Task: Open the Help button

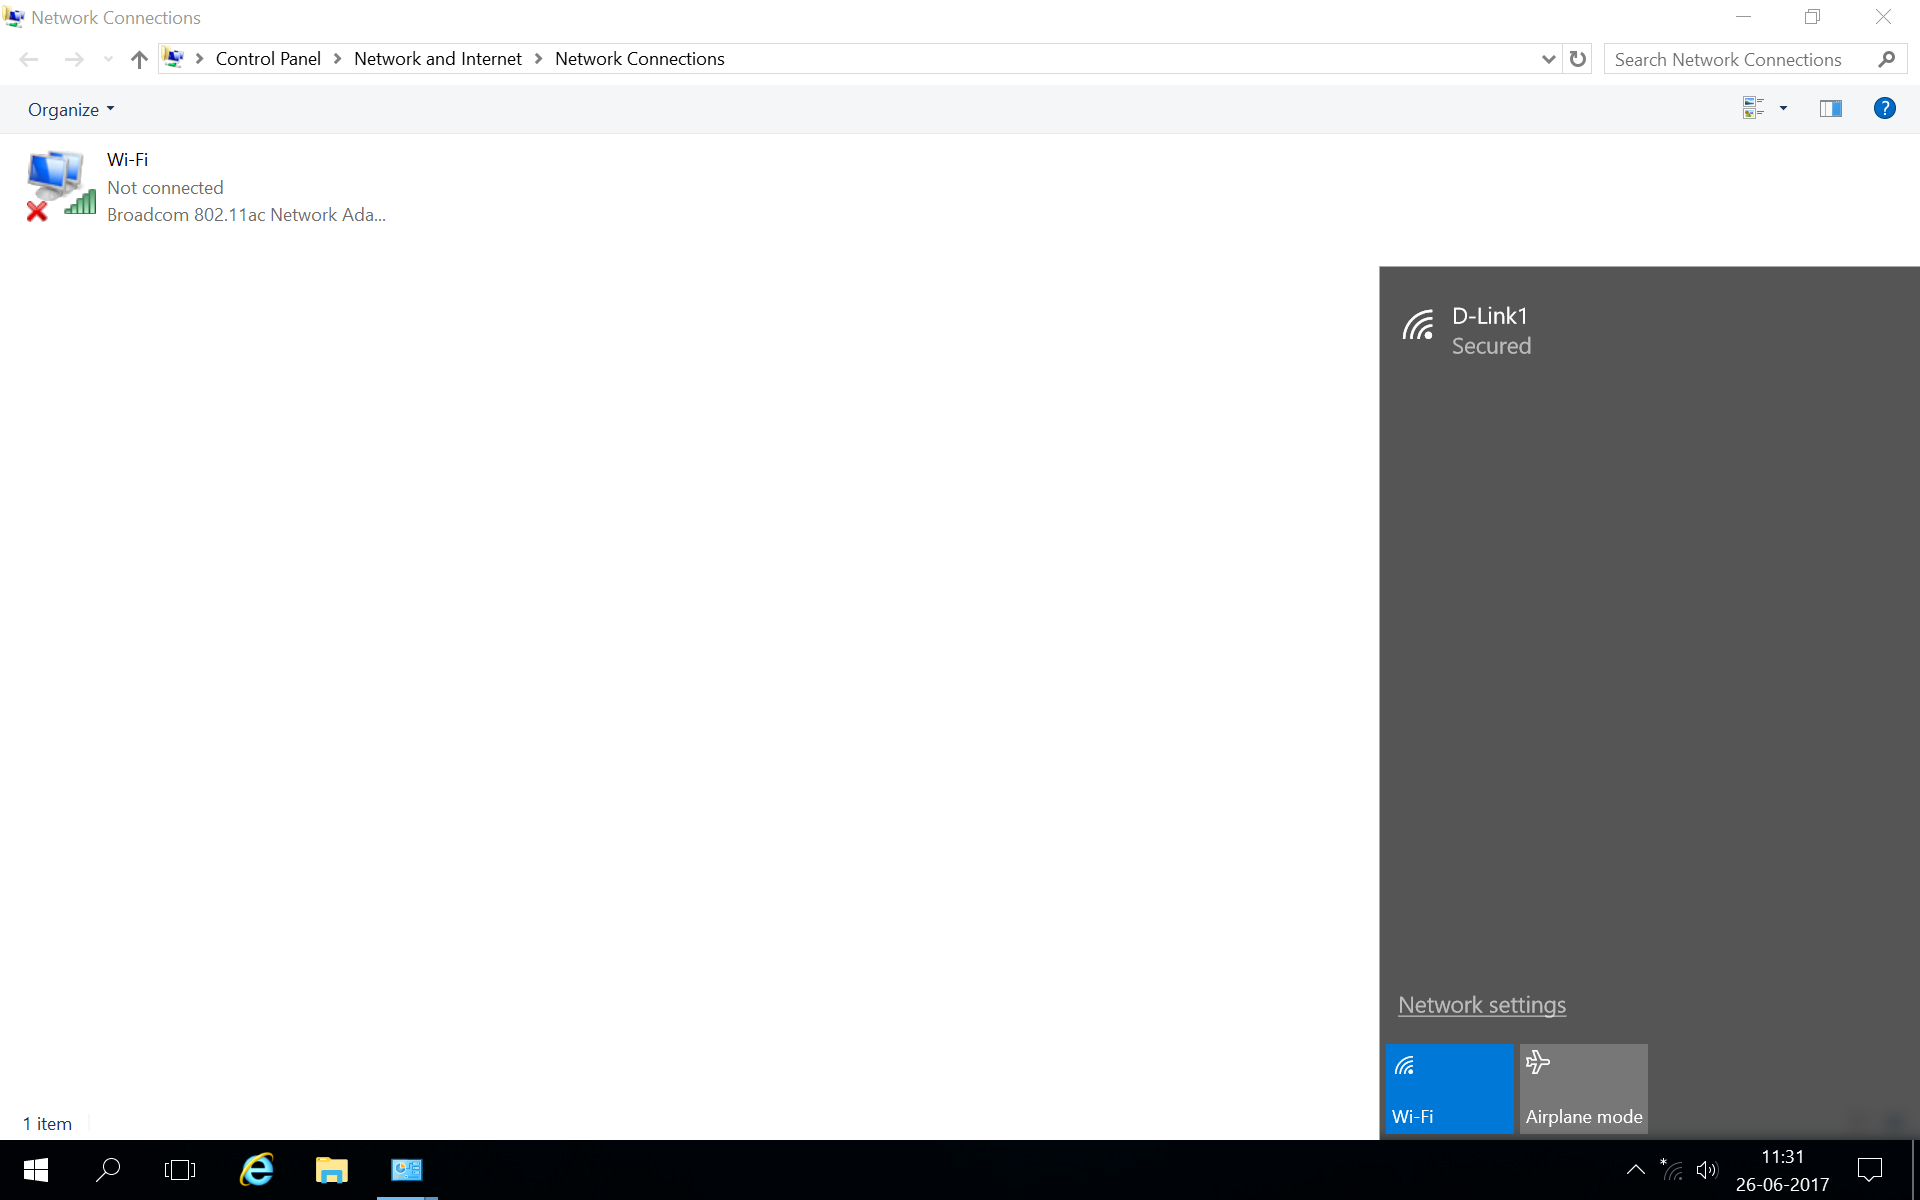Action: tap(1884, 108)
